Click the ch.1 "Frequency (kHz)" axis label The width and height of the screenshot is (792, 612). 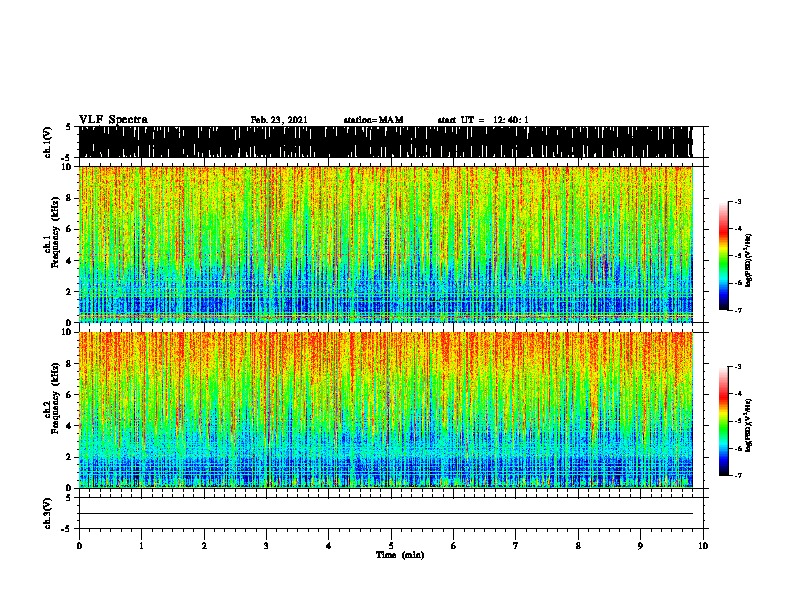click(55, 232)
